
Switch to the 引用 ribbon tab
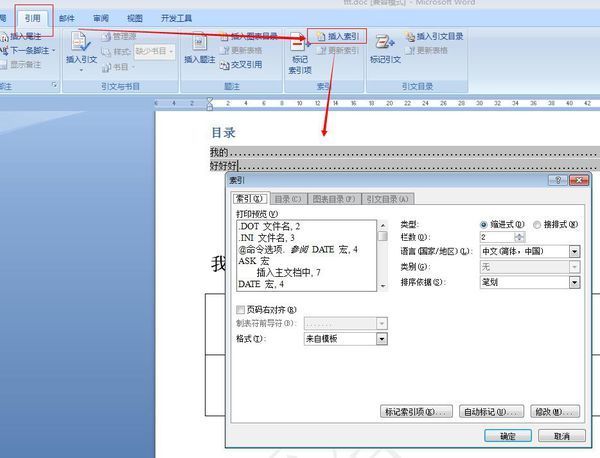tap(34, 17)
